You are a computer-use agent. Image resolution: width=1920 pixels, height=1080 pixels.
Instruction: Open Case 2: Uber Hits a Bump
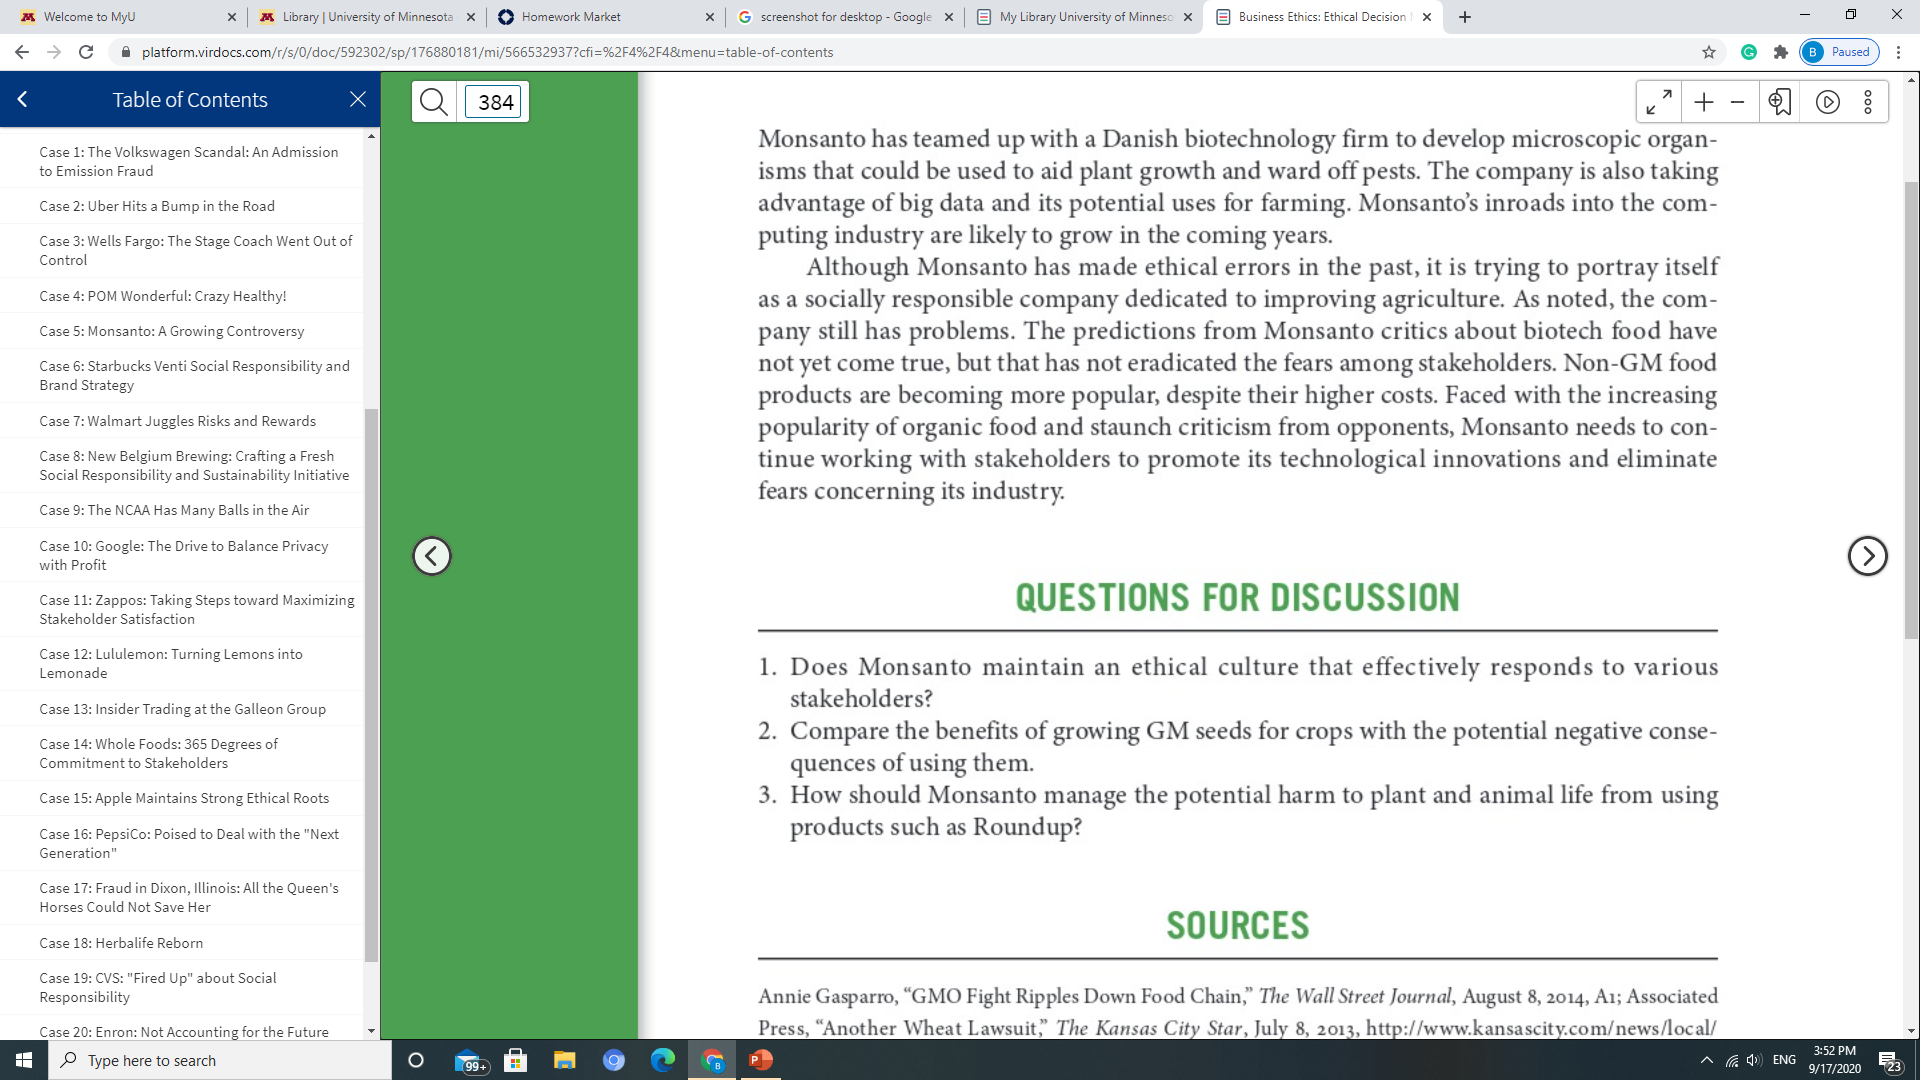point(157,206)
